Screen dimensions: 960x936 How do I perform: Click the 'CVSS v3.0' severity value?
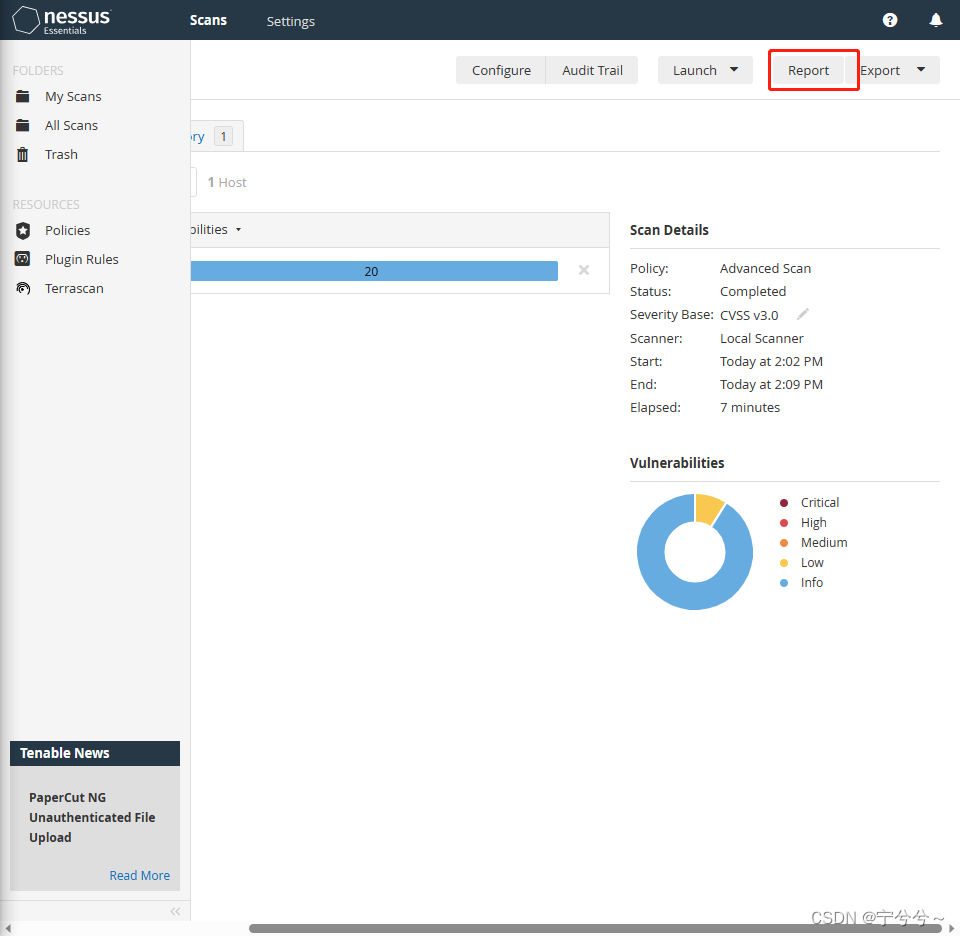pyautogui.click(x=749, y=315)
